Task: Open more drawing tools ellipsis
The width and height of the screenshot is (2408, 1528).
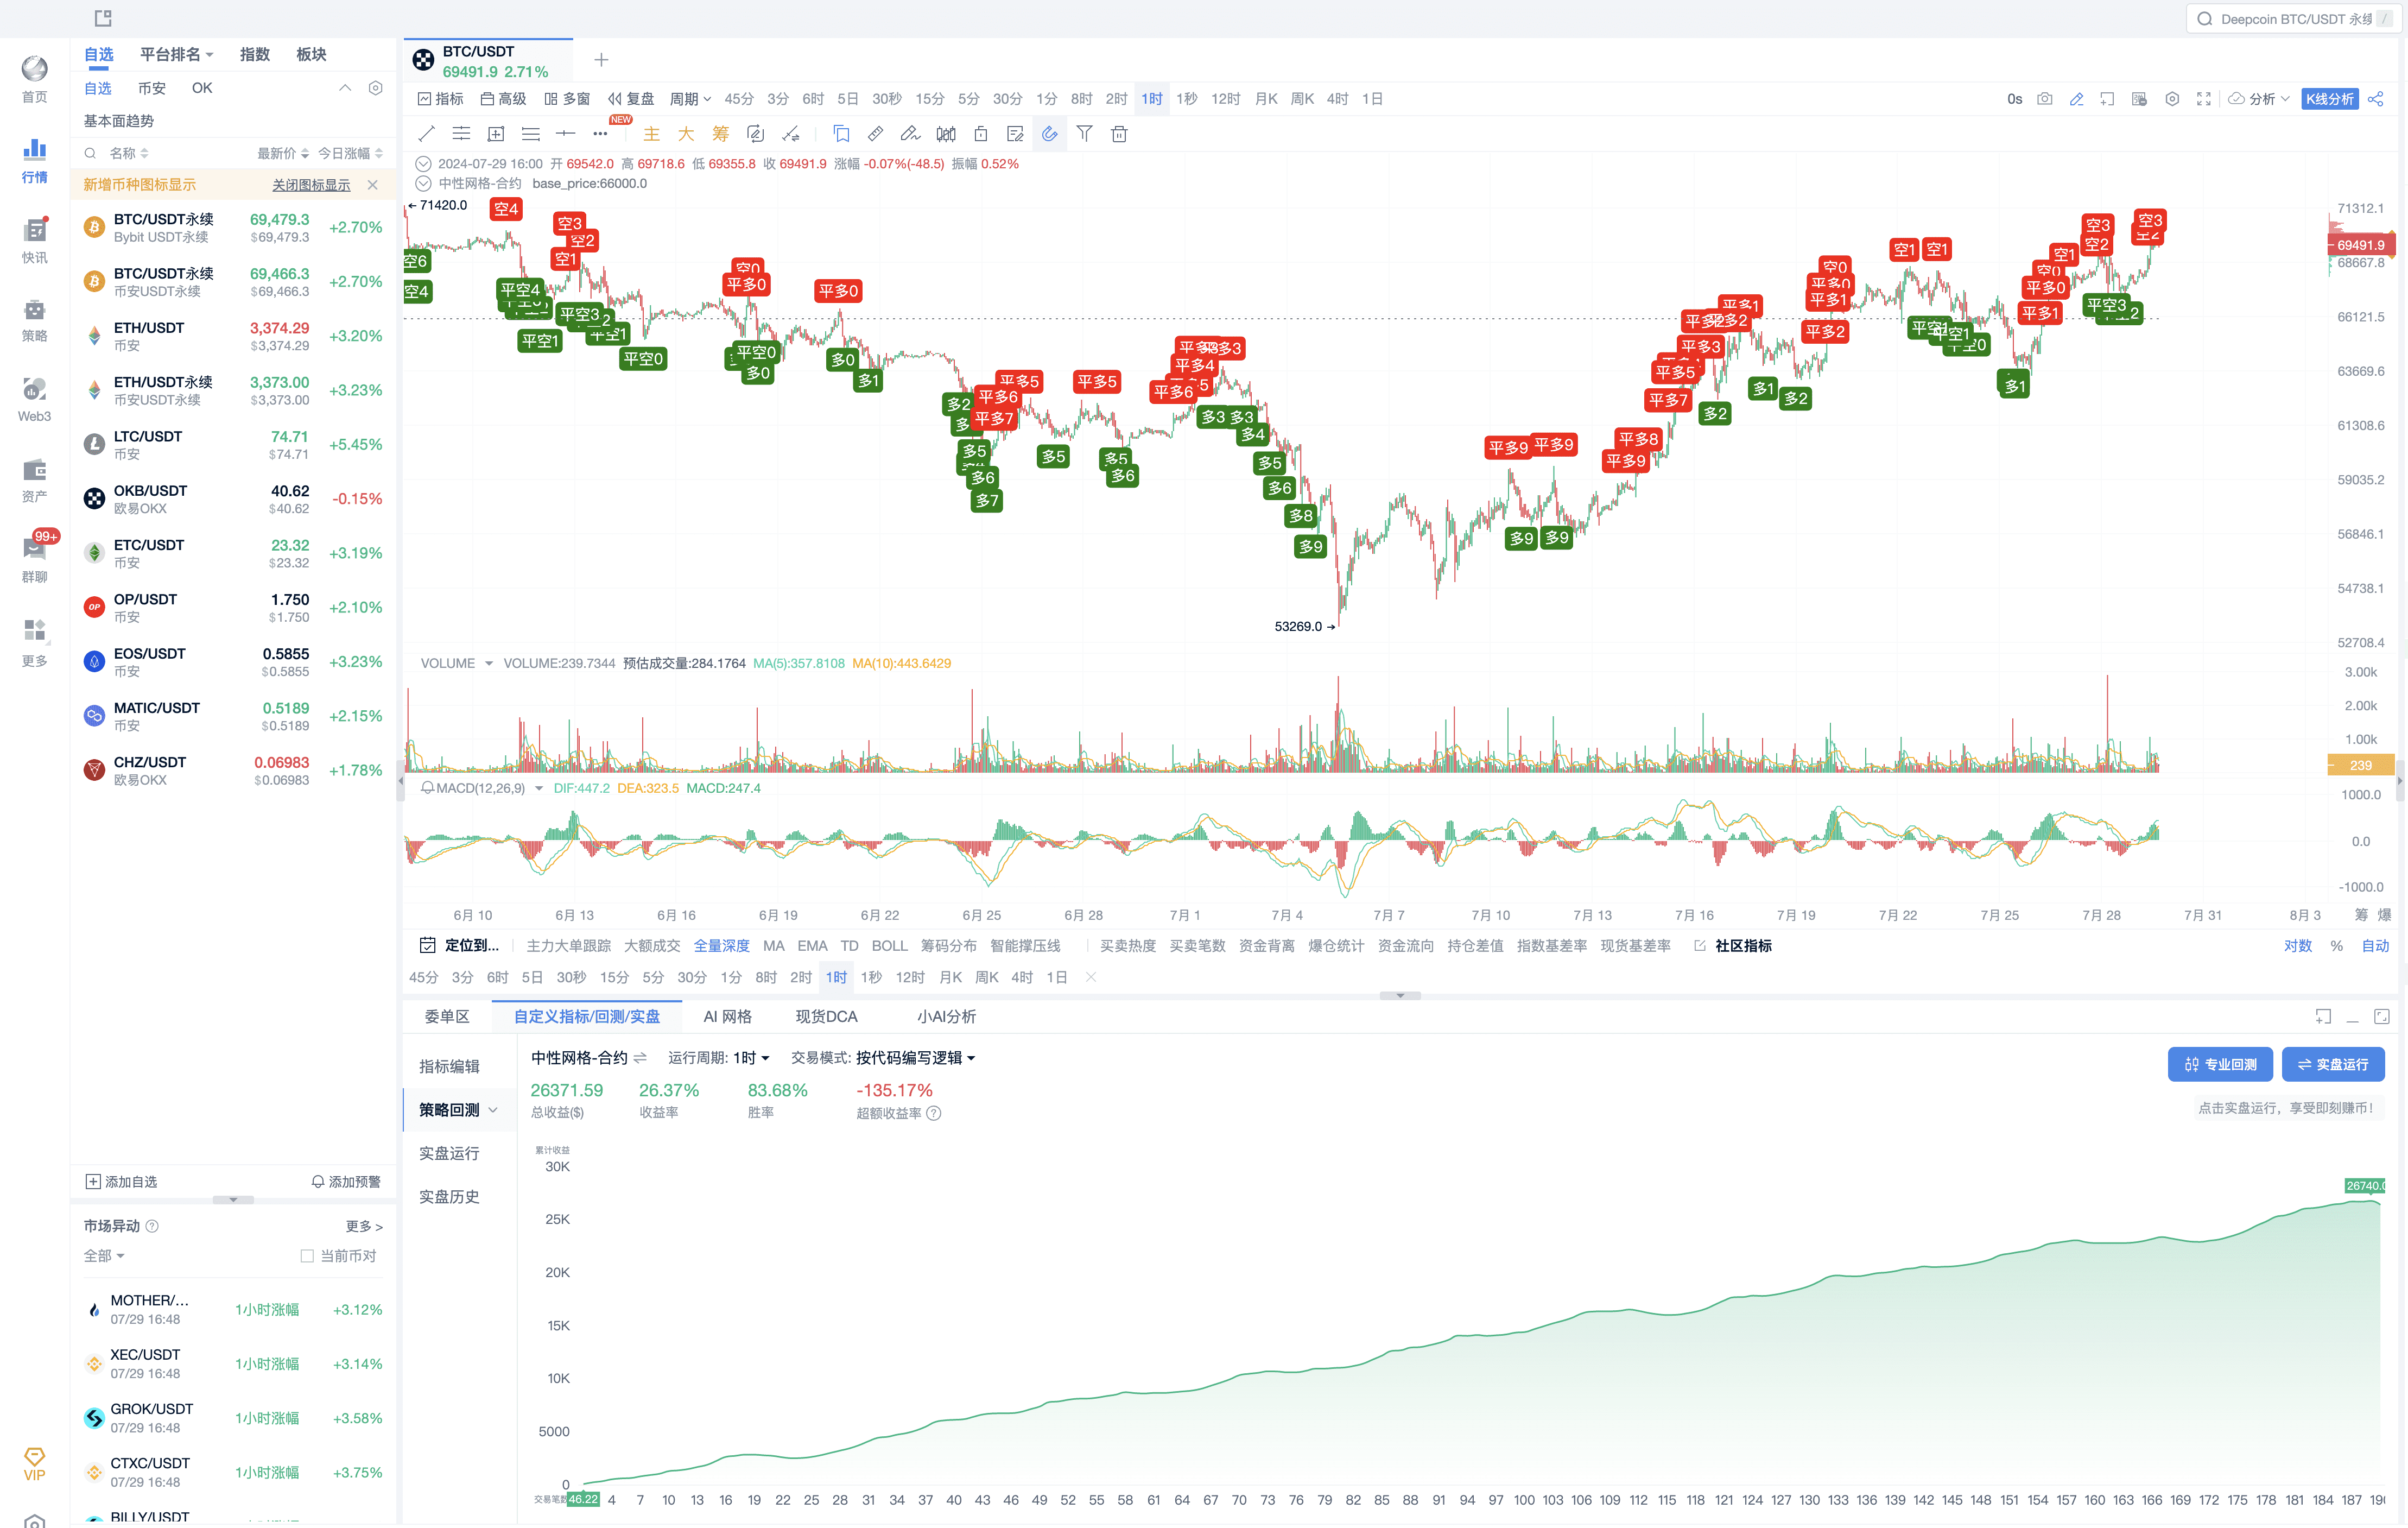Action: (x=600, y=134)
